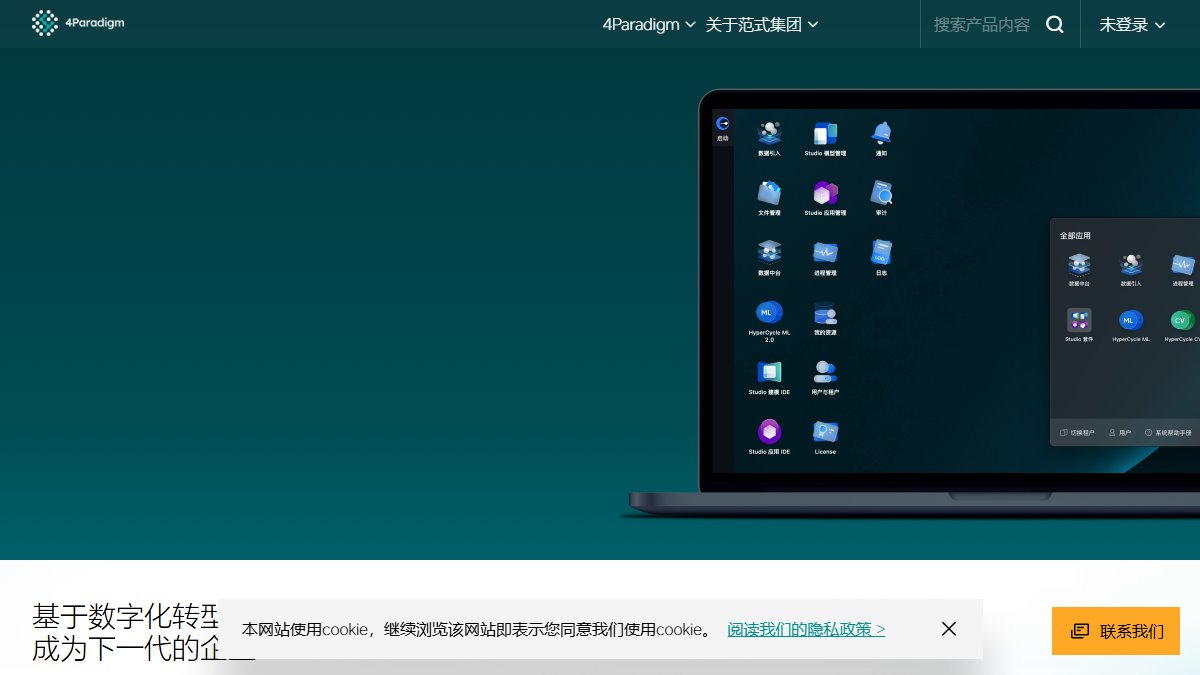Open the 我的资源 desktop icon
This screenshot has height=675, width=1200.
(x=825, y=318)
